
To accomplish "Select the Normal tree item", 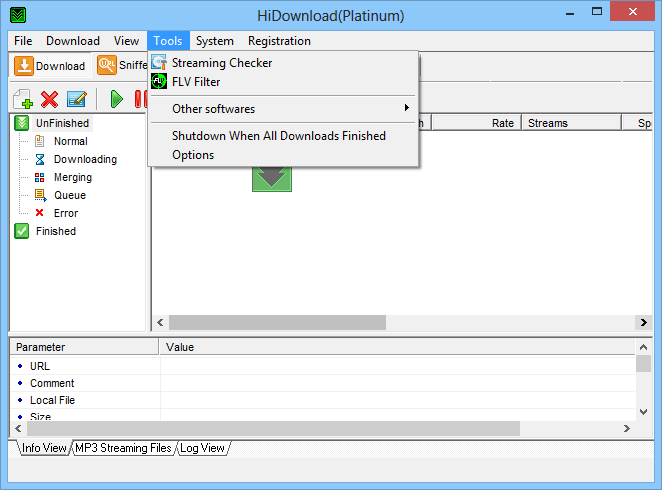I will (x=71, y=141).
